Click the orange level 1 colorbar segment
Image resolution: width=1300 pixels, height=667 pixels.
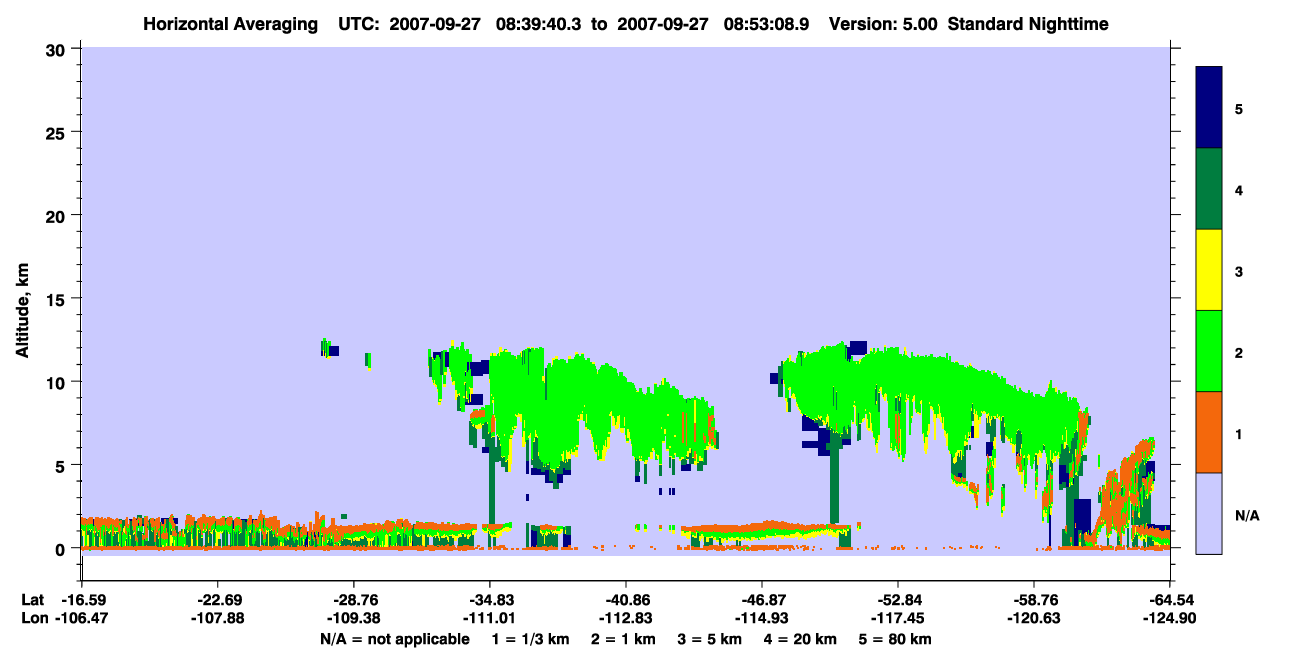1209,432
